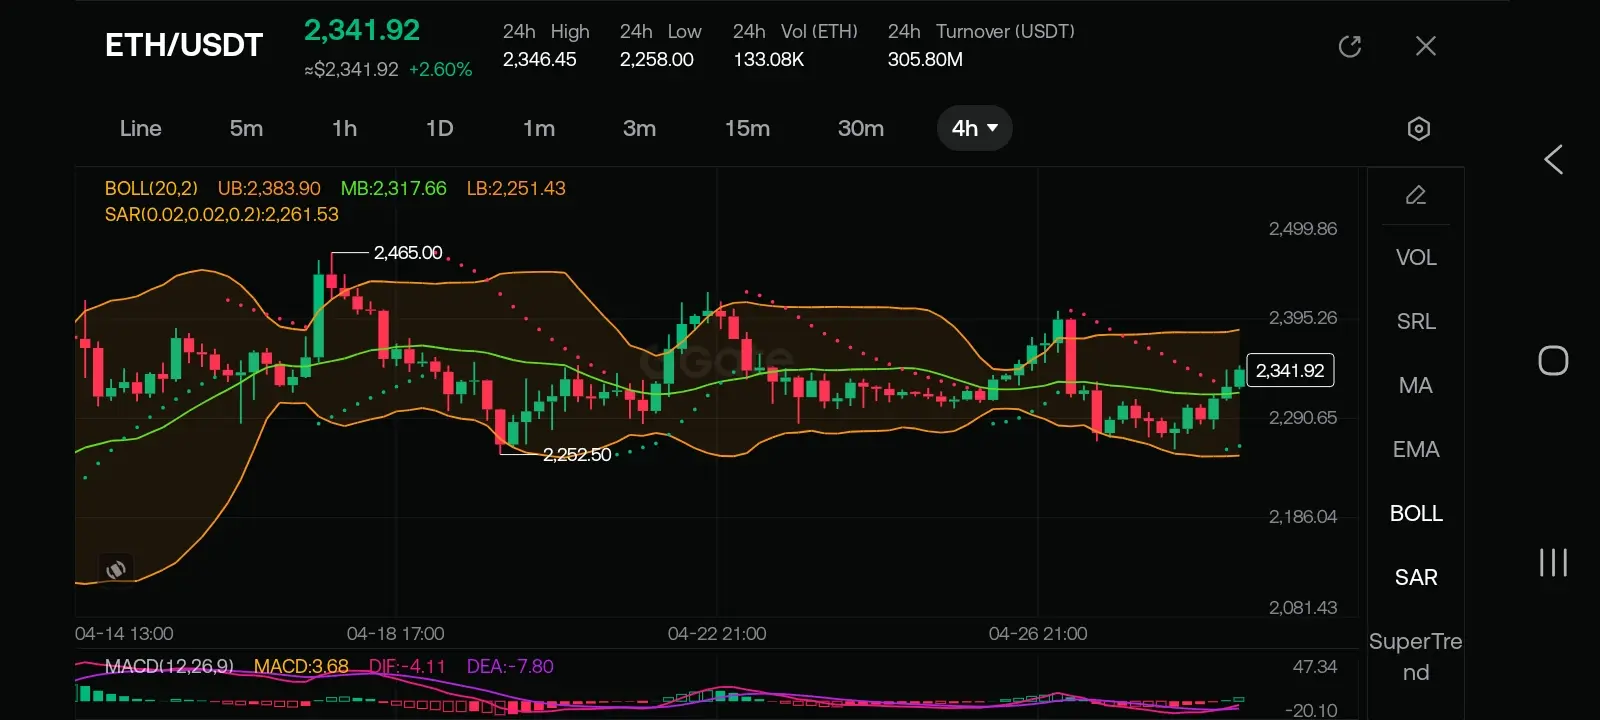Tap the 24h Turnover value 305.80M
The height and width of the screenshot is (720, 1600).
click(x=926, y=59)
